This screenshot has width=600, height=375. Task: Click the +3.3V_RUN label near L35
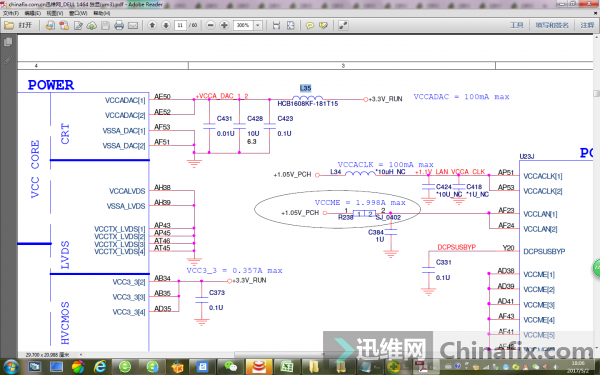point(385,99)
